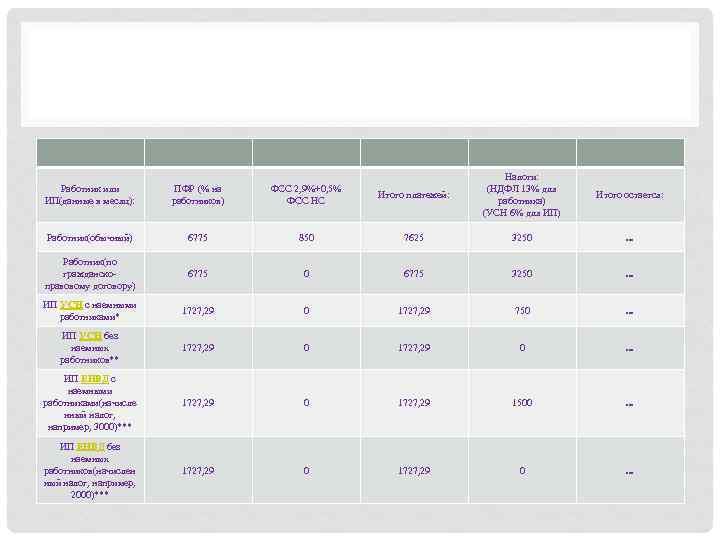The height and width of the screenshot is (540, 720).
Task: Click Итого остается dashes in Работник(обычный) row
Action: 630,240
